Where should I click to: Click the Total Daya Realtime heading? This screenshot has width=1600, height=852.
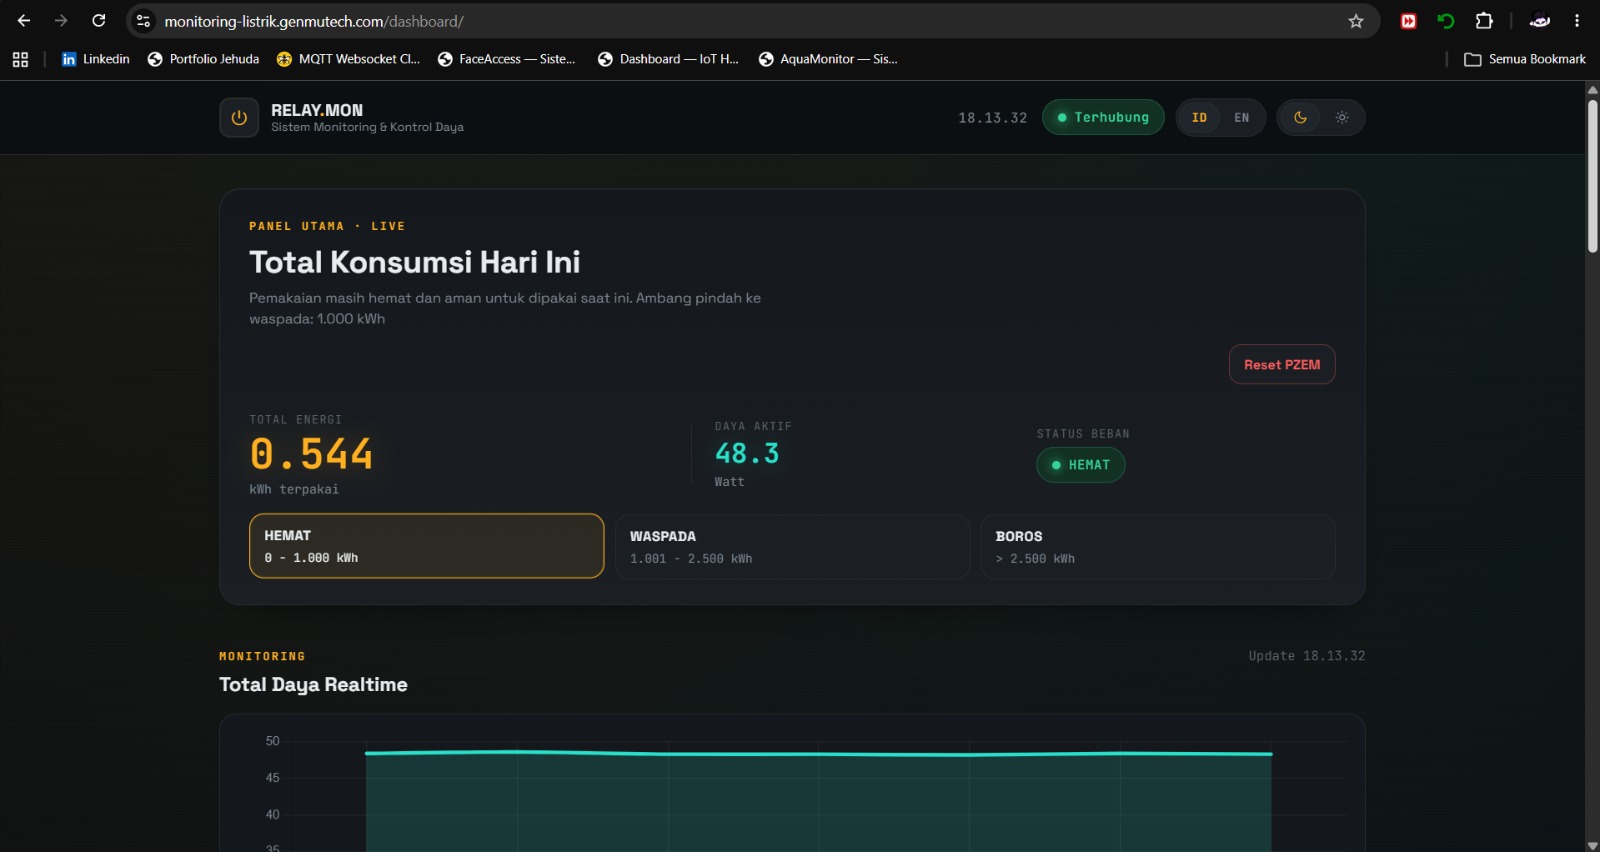point(313,685)
